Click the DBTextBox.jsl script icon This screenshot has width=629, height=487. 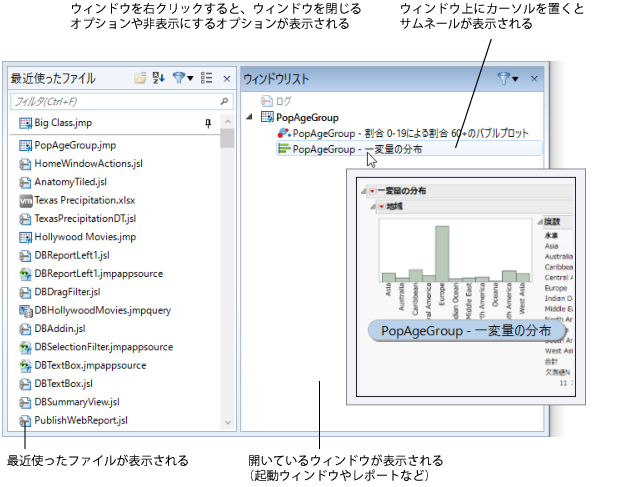(25, 384)
